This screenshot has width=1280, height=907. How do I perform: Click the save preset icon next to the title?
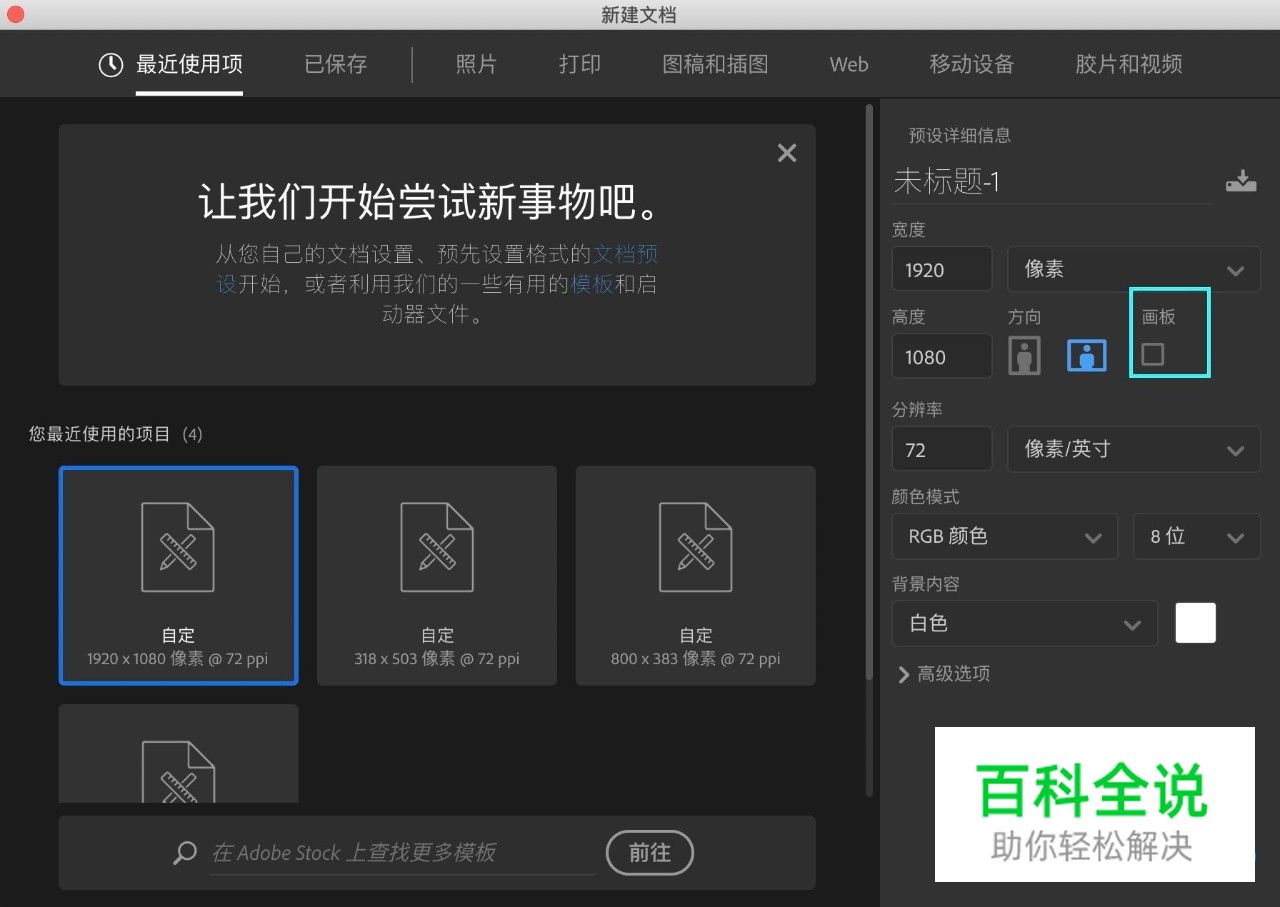point(1240,181)
